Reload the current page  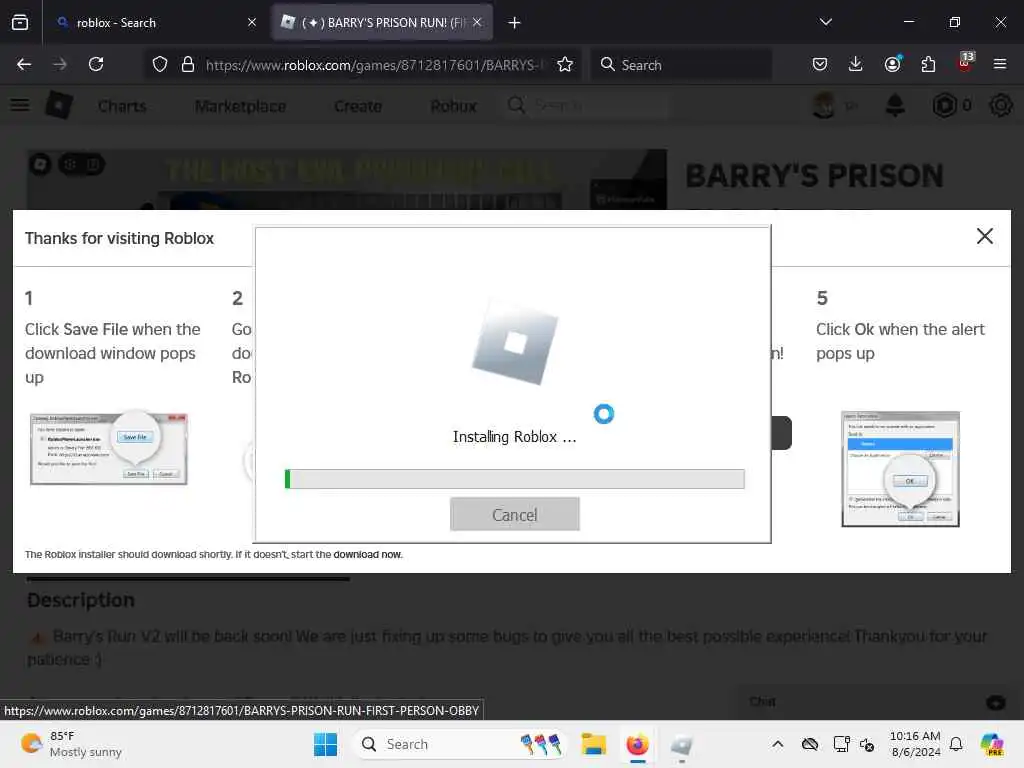[96, 64]
